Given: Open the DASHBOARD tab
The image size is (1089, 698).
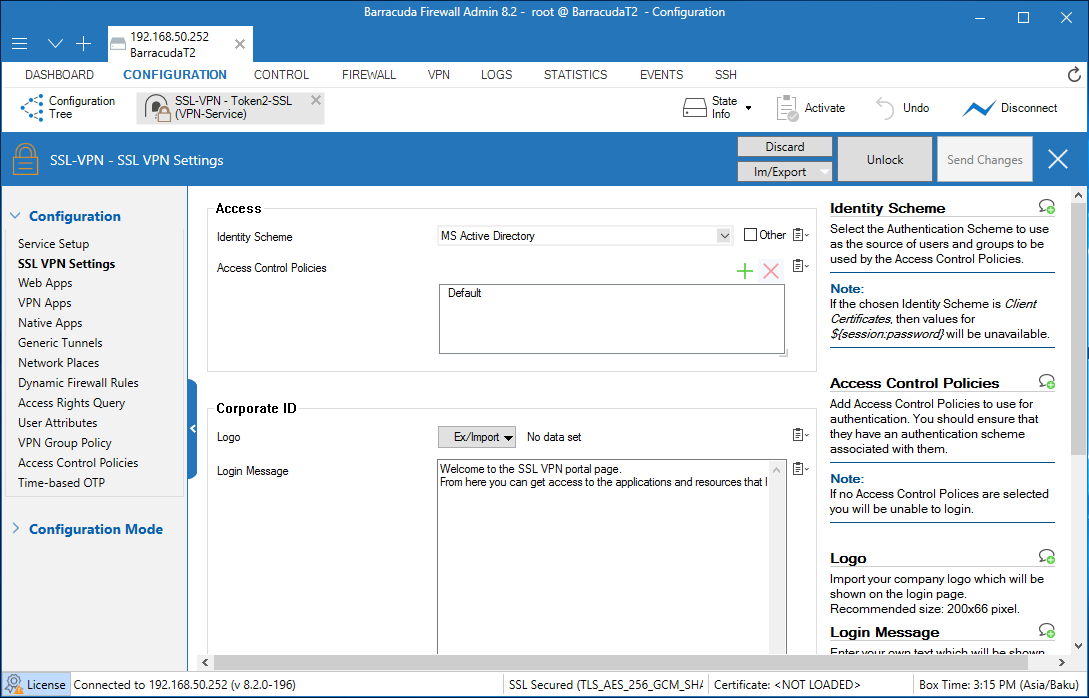Looking at the screenshot, I should click(59, 74).
